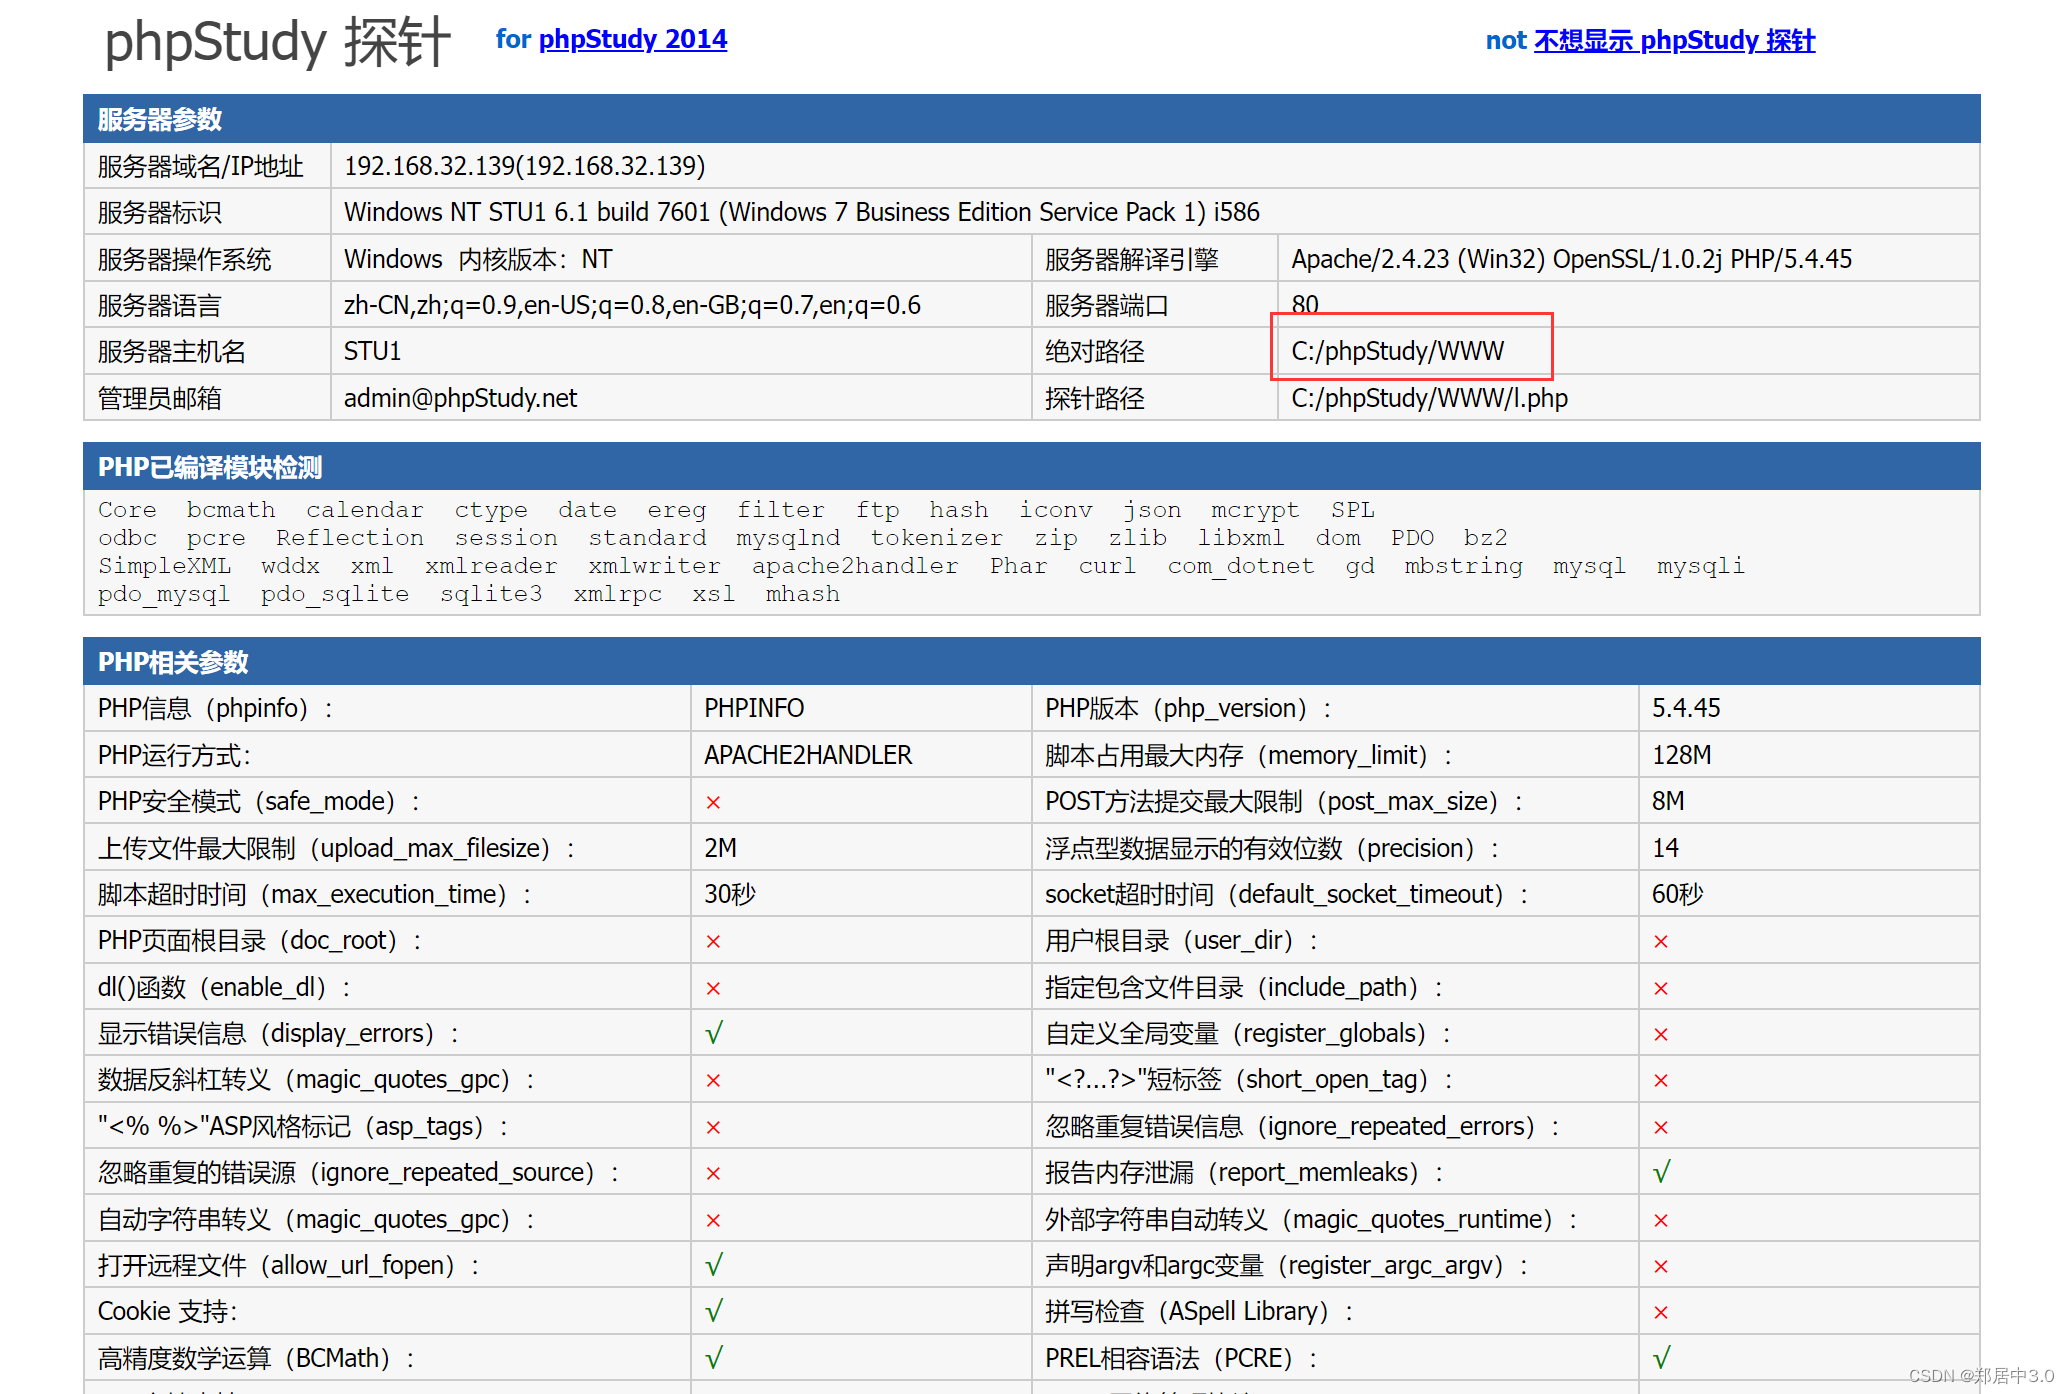Click the register_globals red cross mark

1661,1034
